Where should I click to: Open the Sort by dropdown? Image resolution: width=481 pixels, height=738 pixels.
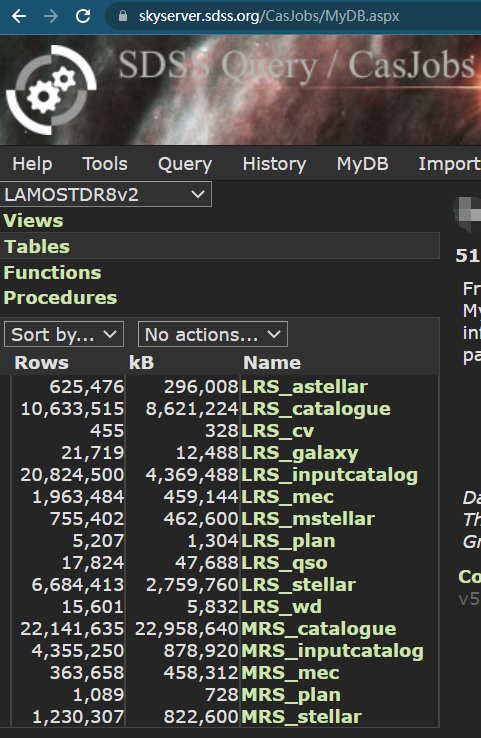[x=64, y=334]
